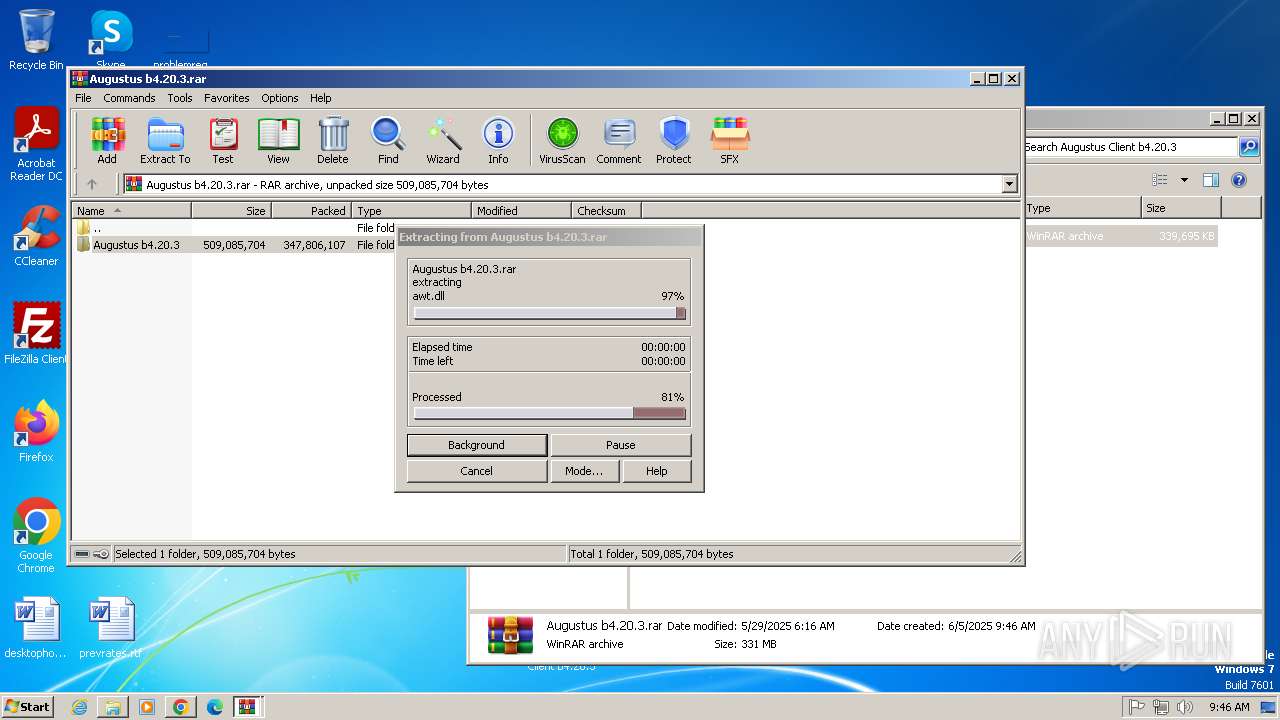
Task: Click the Microsoft Edge taskbar icon
Action: coord(214,707)
